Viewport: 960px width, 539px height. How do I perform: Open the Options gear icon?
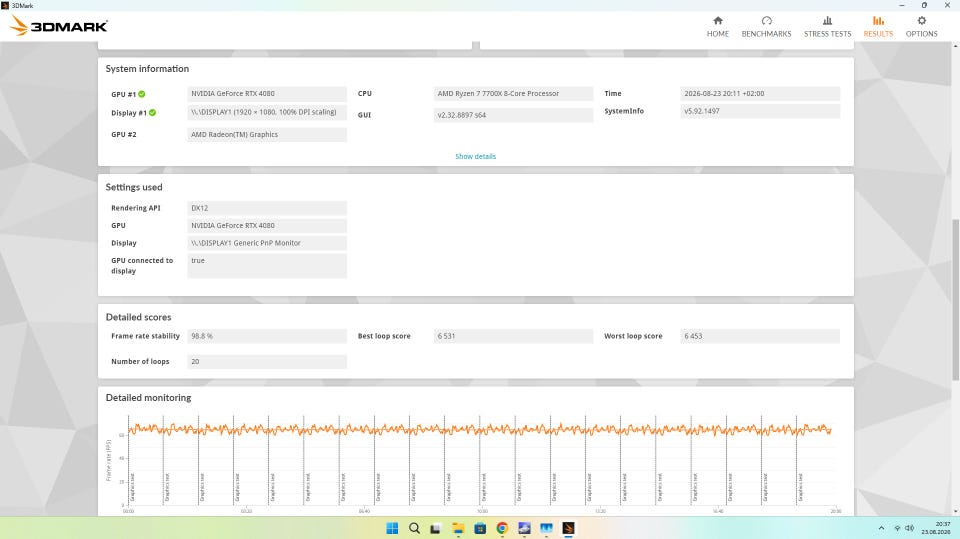pos(921,21)
